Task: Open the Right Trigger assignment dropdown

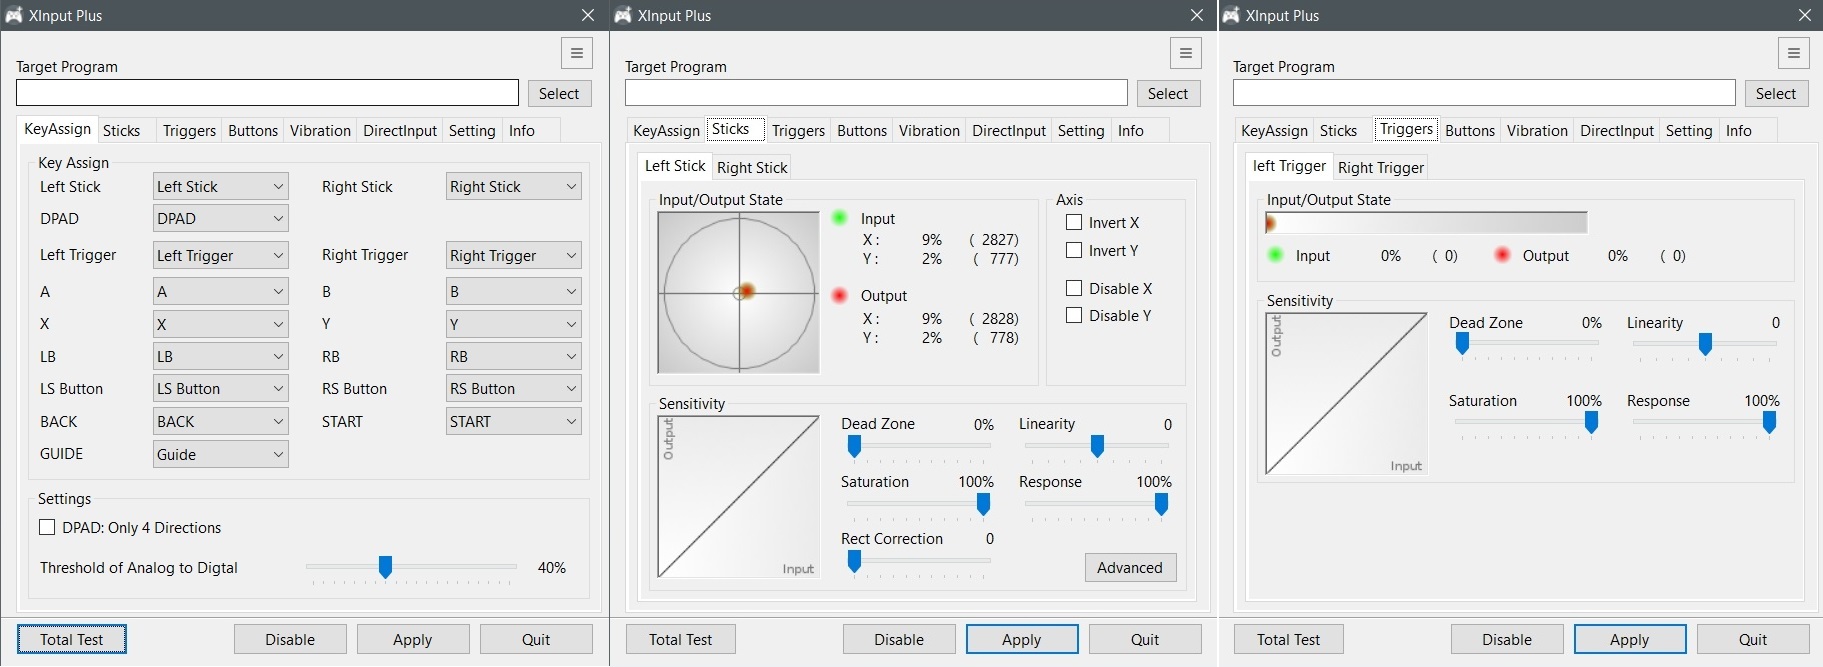Action: [514, 255]
